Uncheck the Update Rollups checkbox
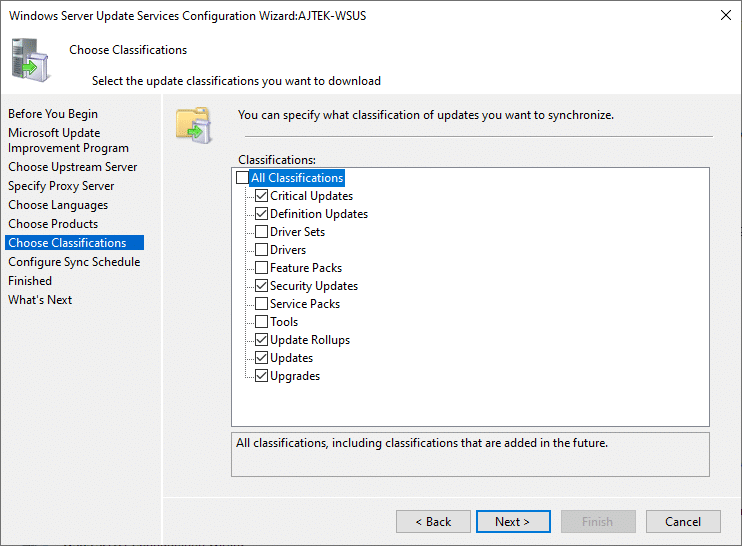742x546 pixels. click(x=261, y=339)
